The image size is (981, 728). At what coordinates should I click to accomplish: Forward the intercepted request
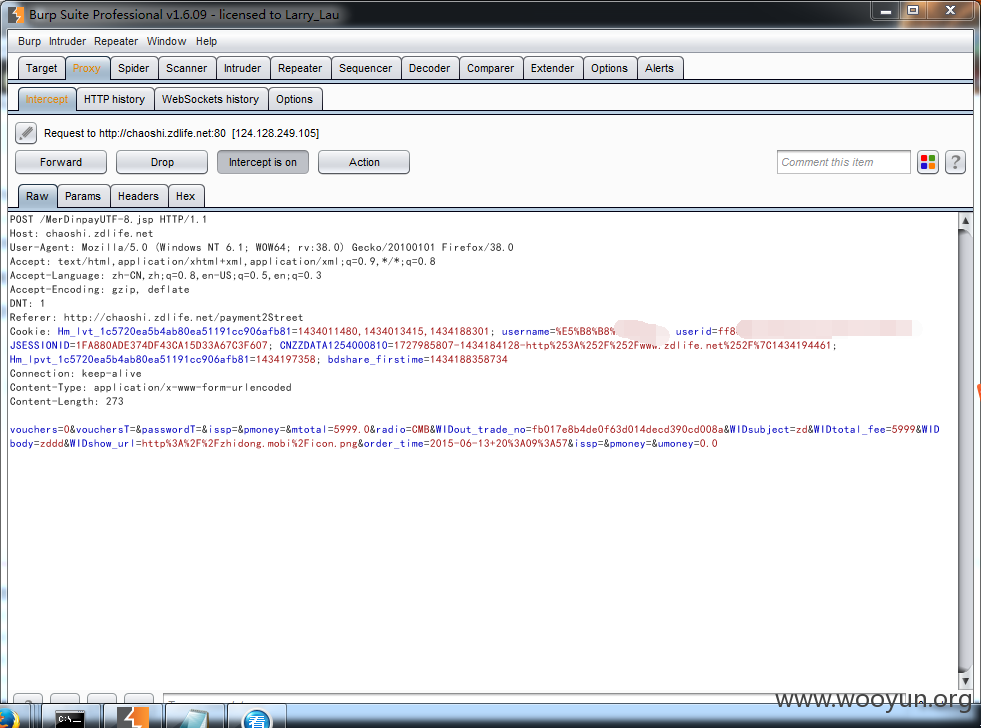(x=61, y=162)
